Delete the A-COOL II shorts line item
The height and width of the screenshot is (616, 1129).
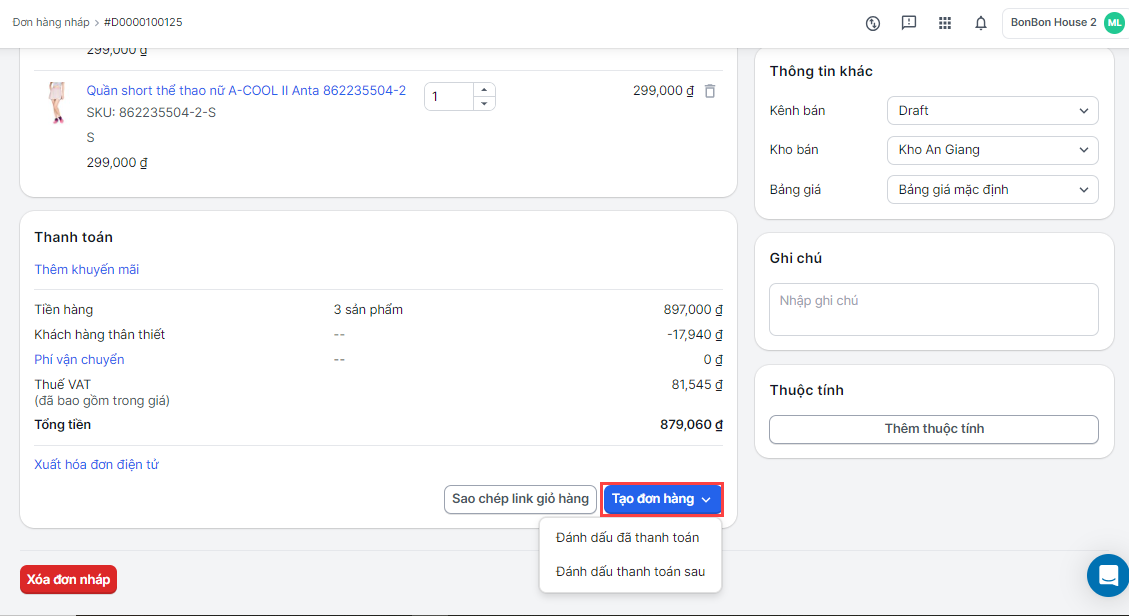(x=710, y=91)
